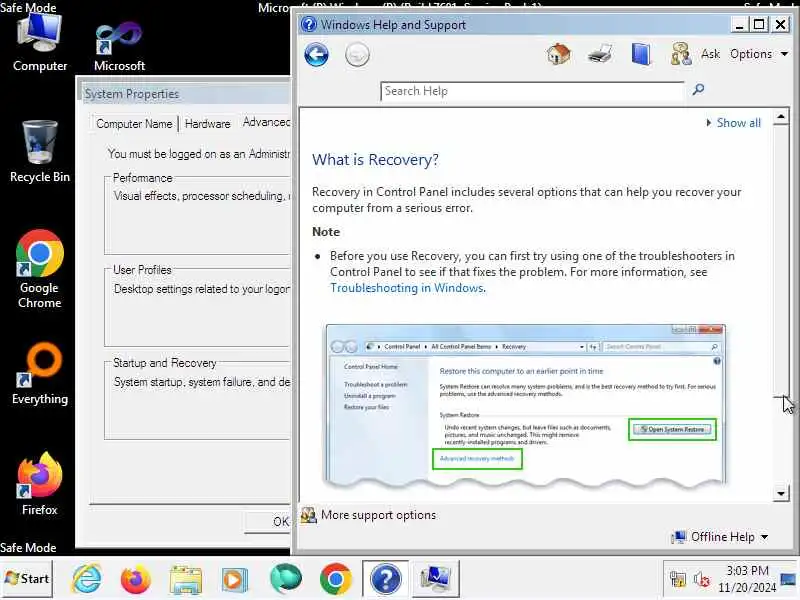The image size is (800, 600).
Task: Click the User Profiles group label
Action: (x=142, y=270)
